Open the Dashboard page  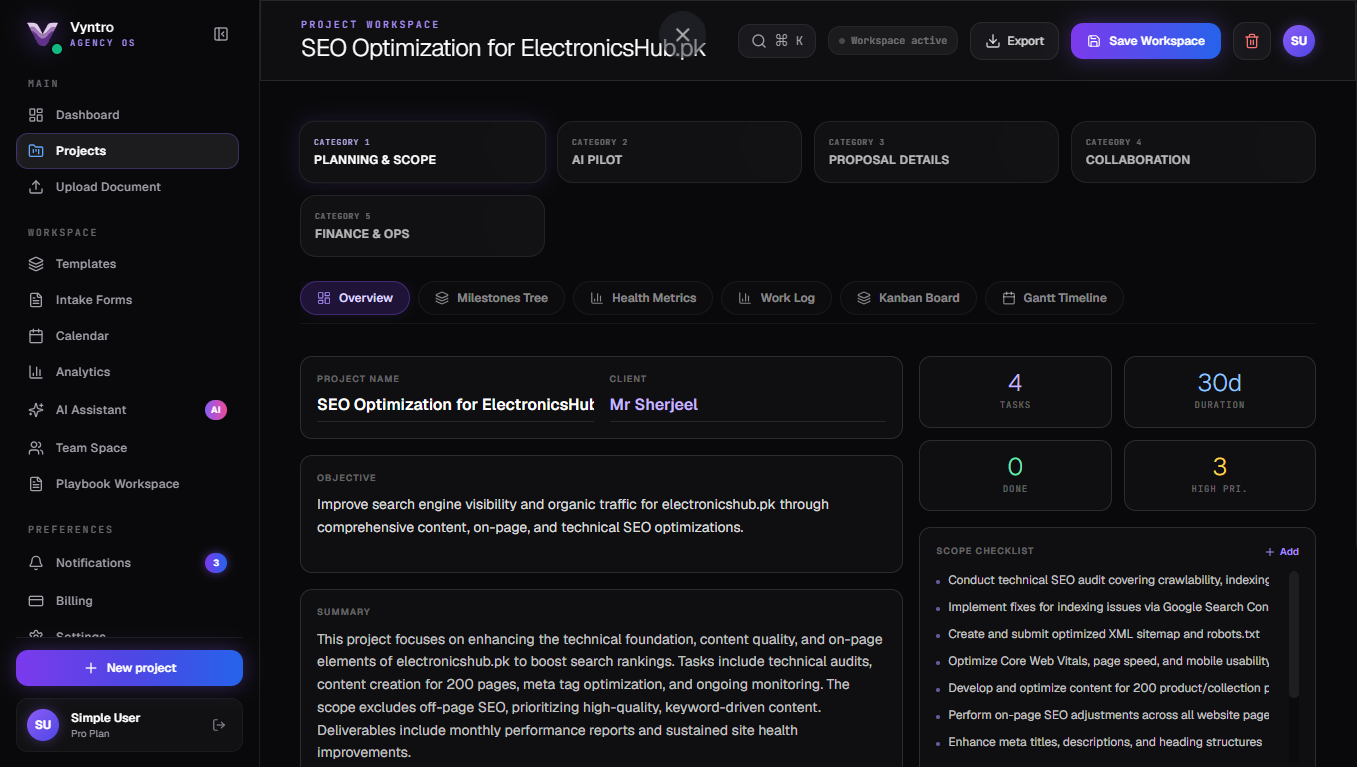click(x=127, y=115)
